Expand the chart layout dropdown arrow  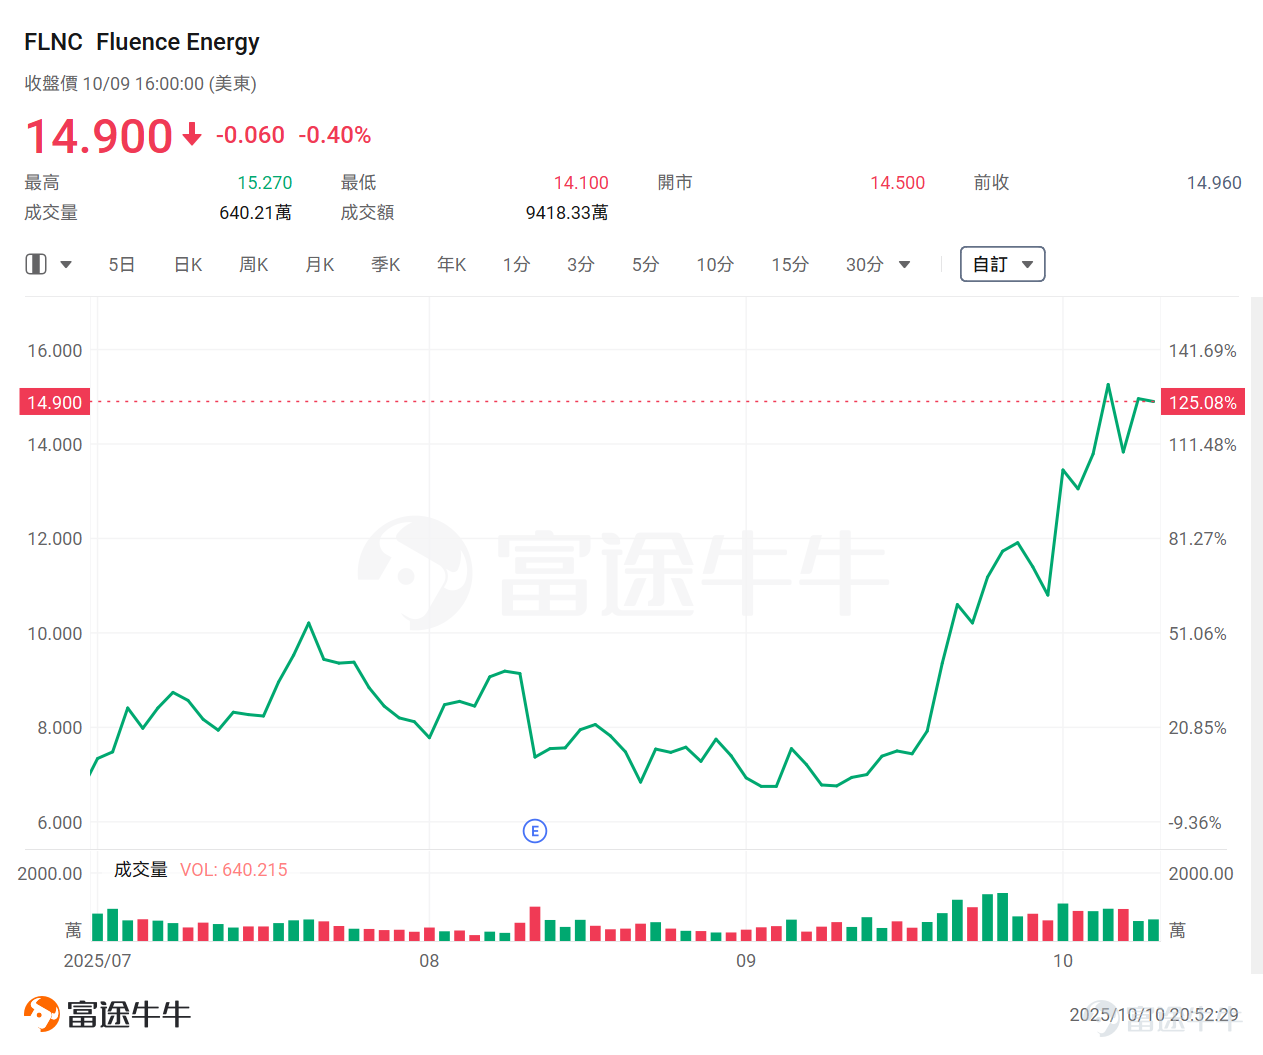click(x=66, y=265)
